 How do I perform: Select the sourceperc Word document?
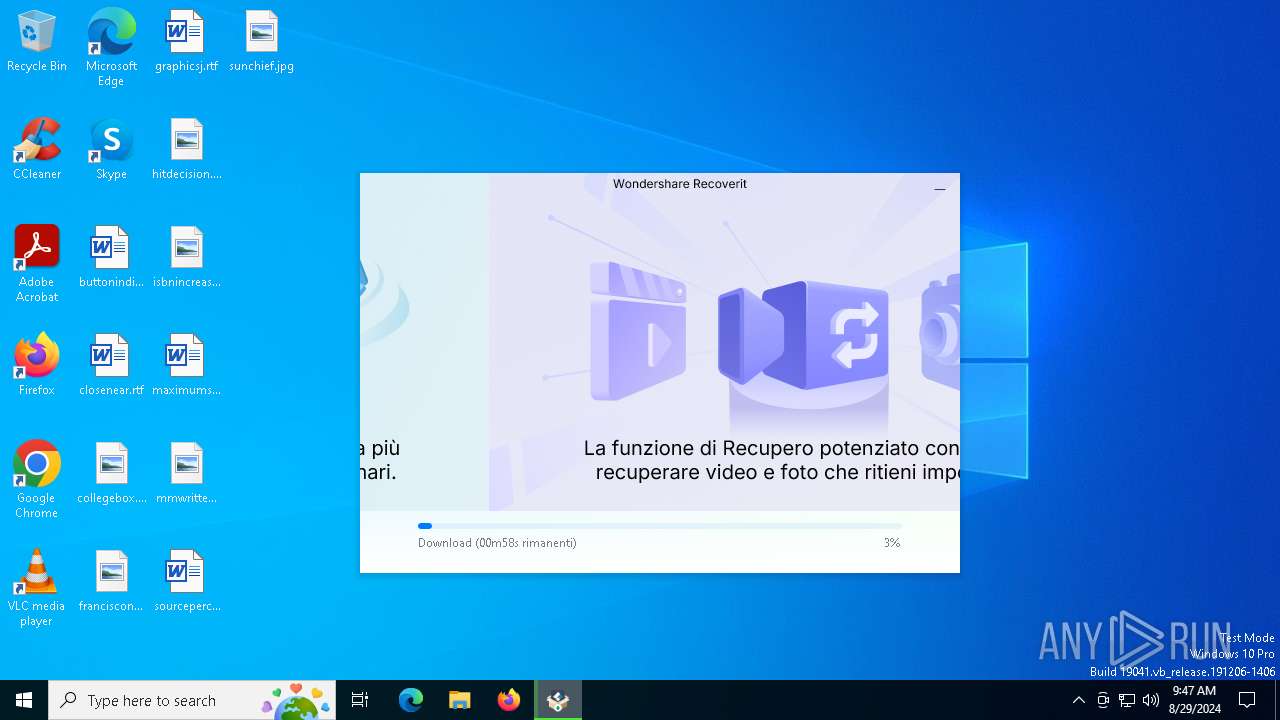(x=186, y=582)
